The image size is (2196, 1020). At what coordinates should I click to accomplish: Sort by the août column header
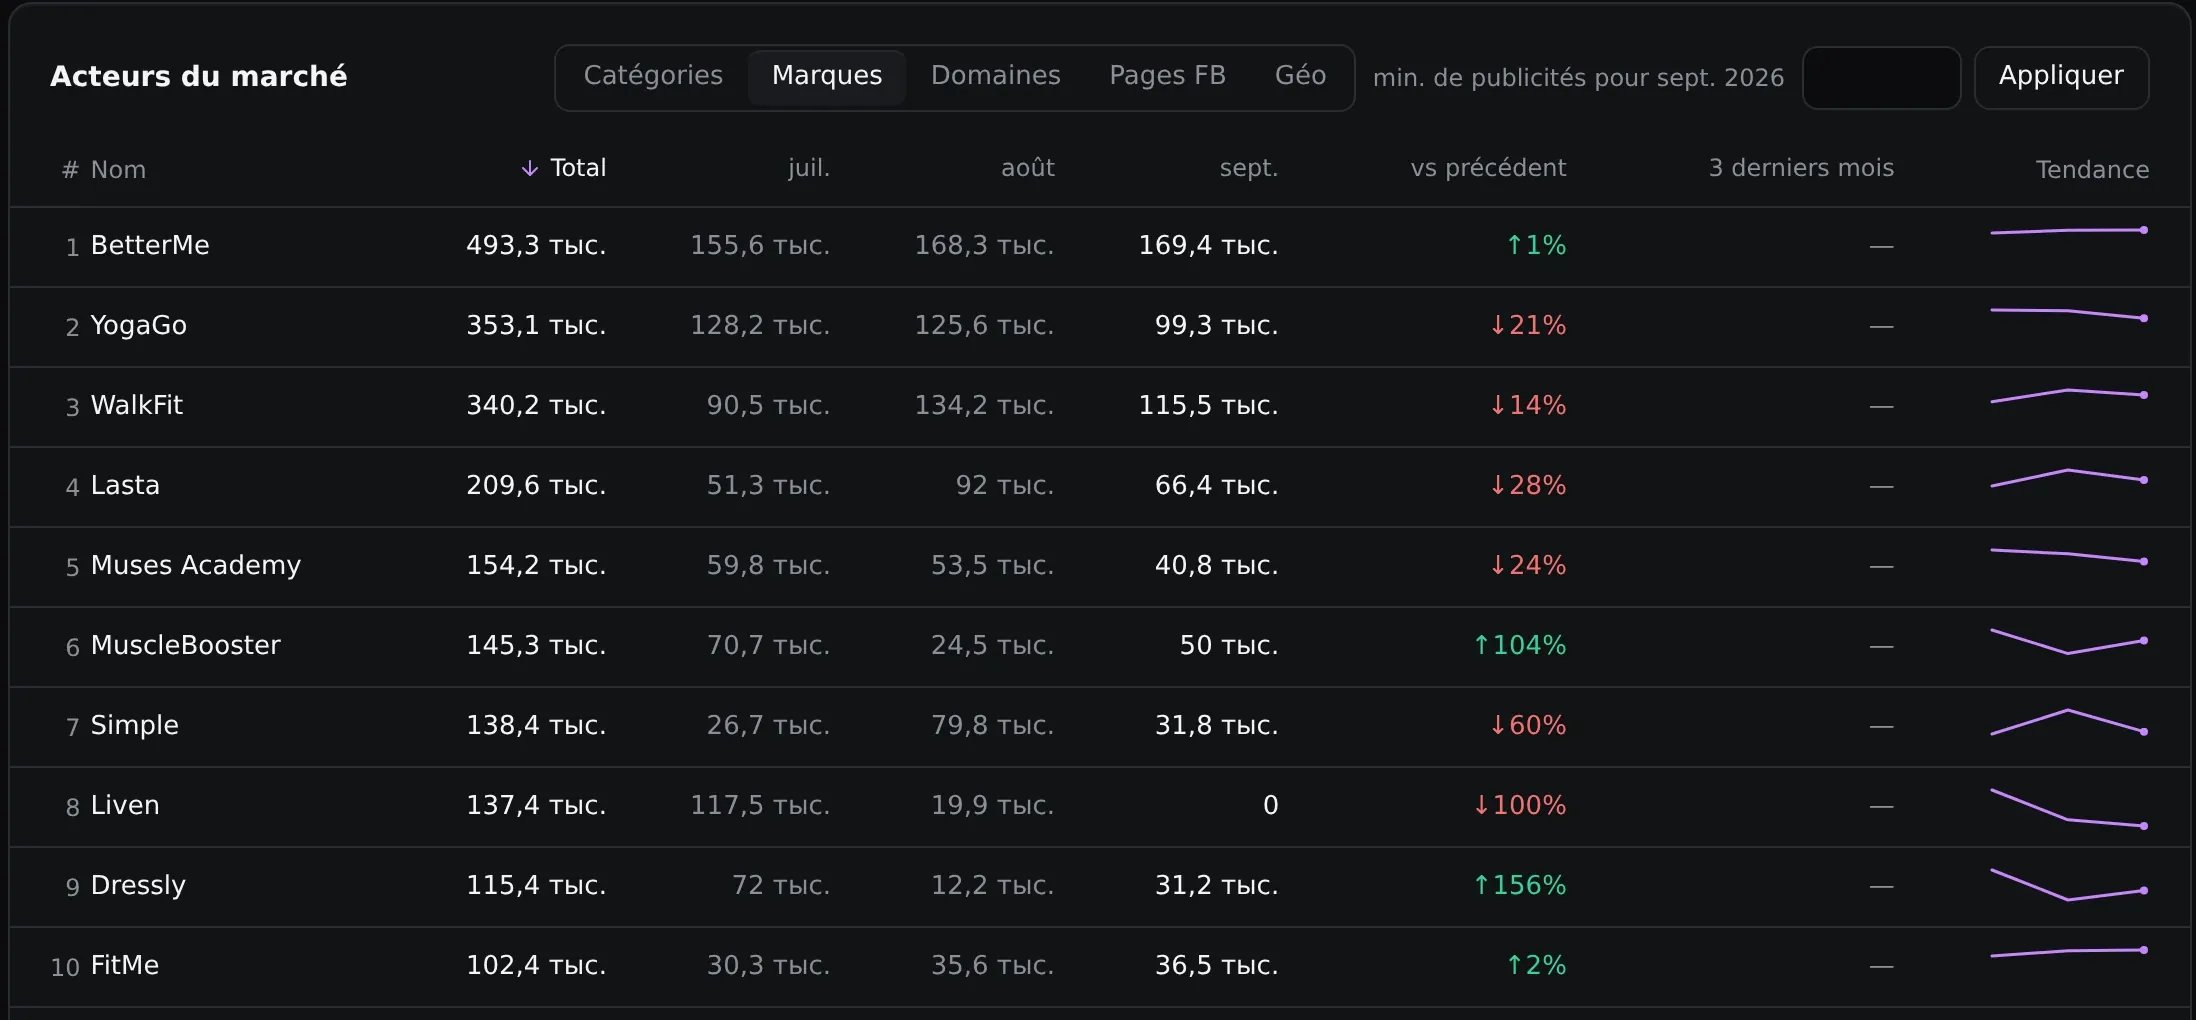click(x=1027, y=168)
